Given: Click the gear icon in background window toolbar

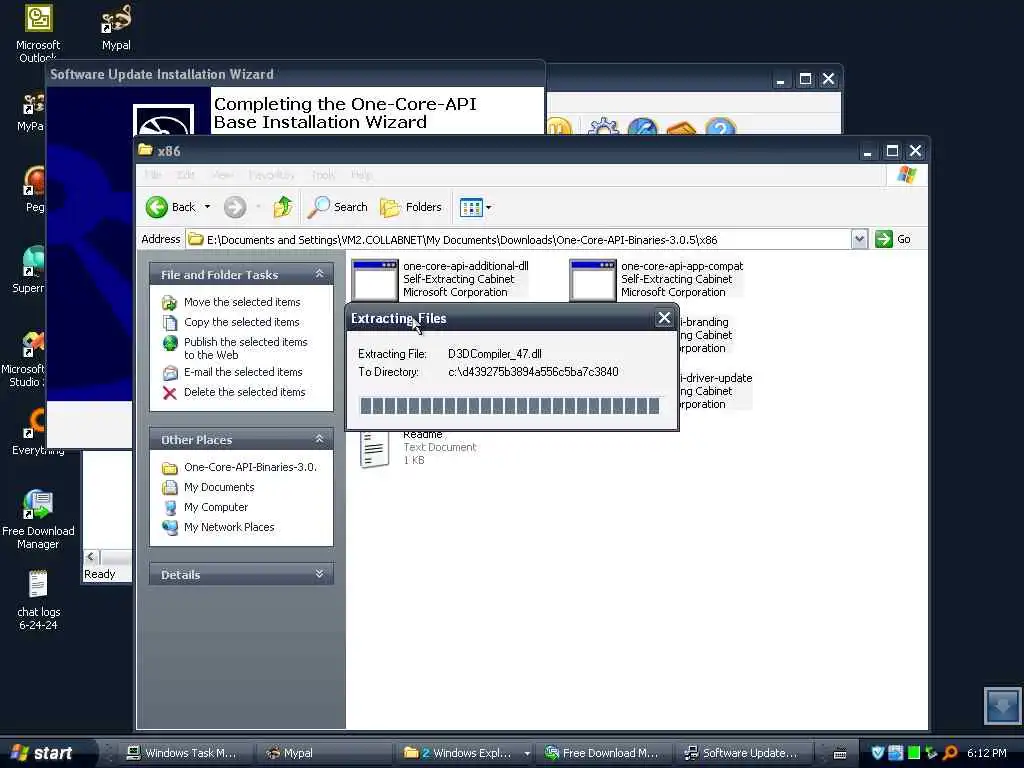Looking at the screenshot, I should click(603, 127).
